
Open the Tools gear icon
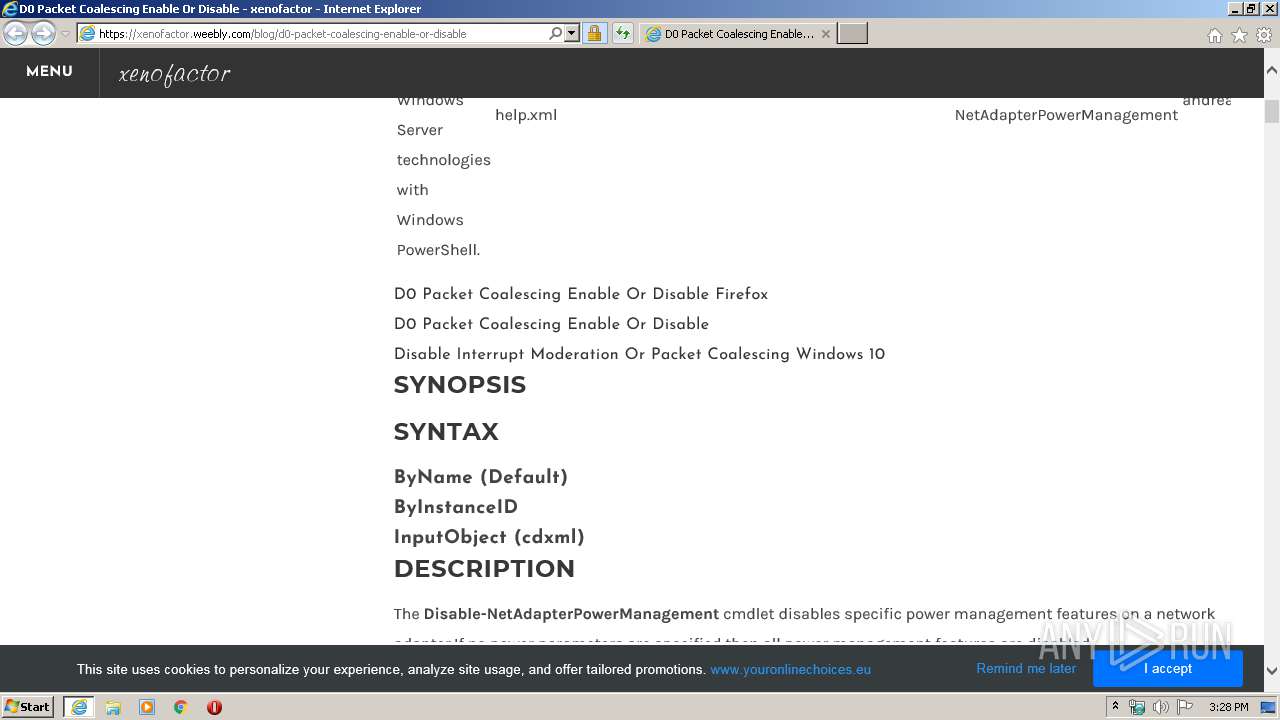point(1264,35)
